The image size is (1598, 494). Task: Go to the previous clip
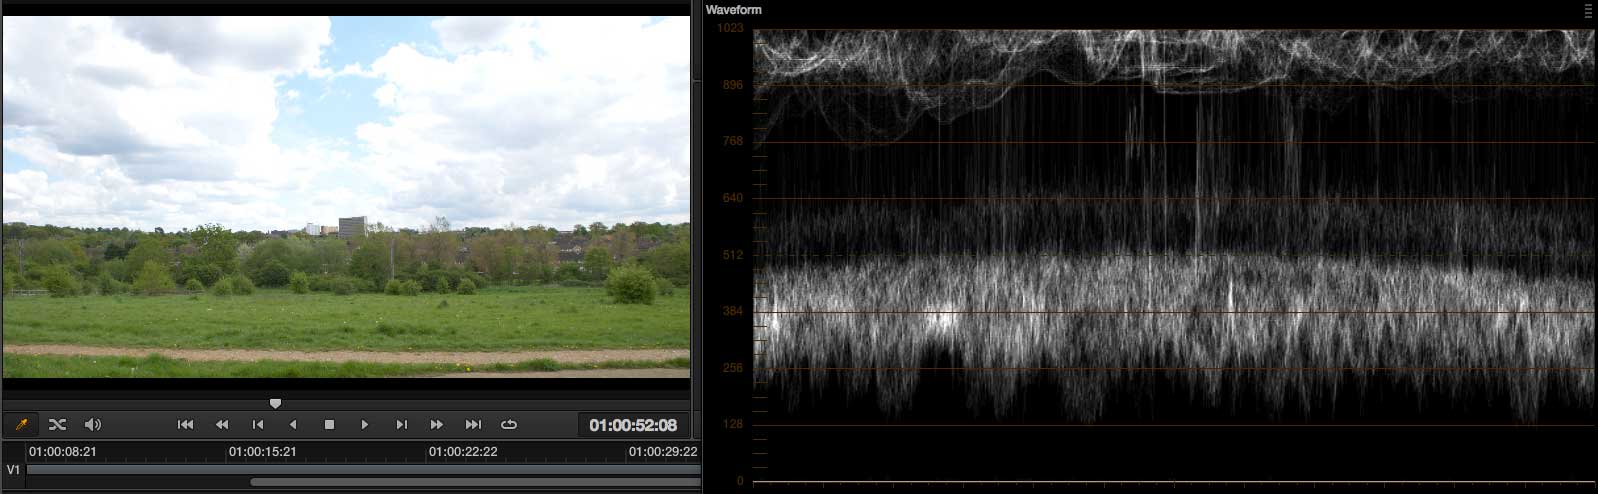coord(258,425)
